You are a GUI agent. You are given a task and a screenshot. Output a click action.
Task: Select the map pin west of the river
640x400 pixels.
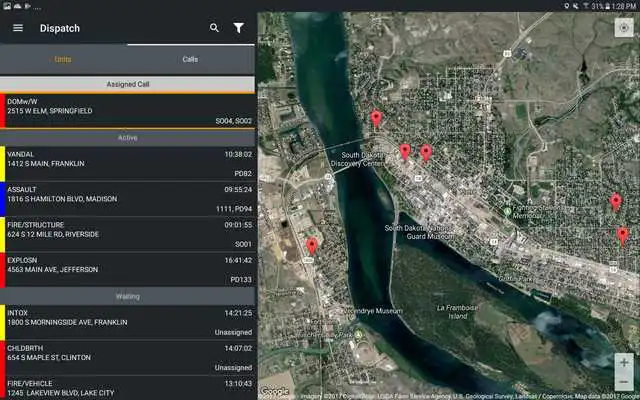pos(312,246)
